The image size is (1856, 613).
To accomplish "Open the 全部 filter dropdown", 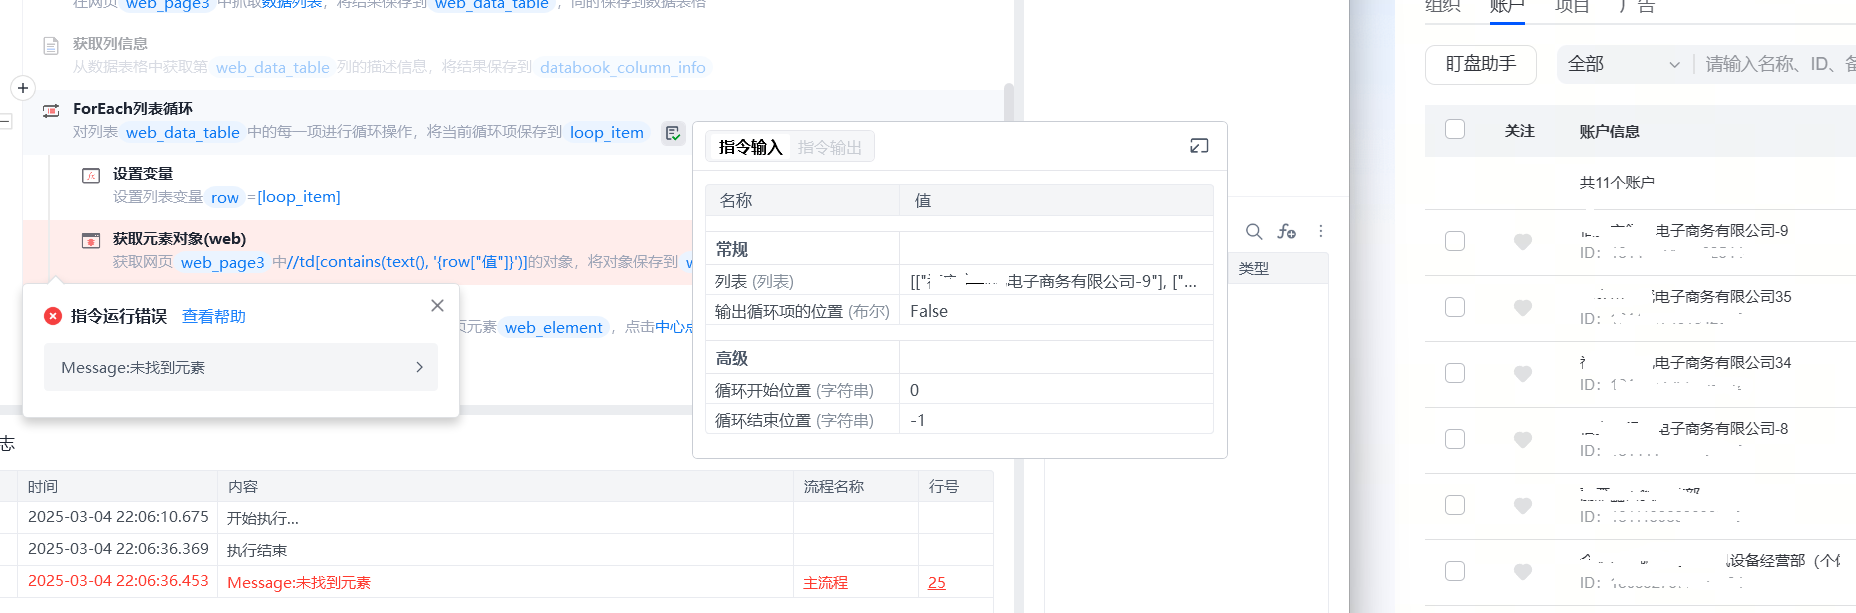I will (1622, 65).
